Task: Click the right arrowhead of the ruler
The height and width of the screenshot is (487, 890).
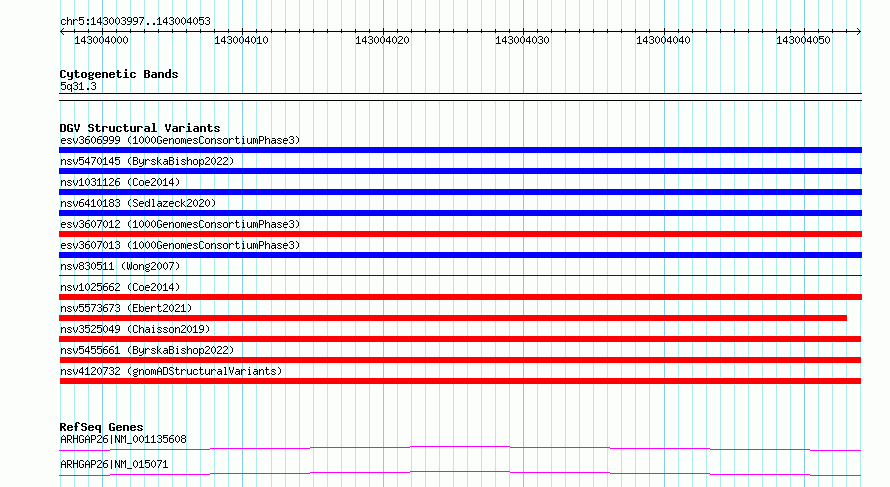Action: [x=859, y=32]
